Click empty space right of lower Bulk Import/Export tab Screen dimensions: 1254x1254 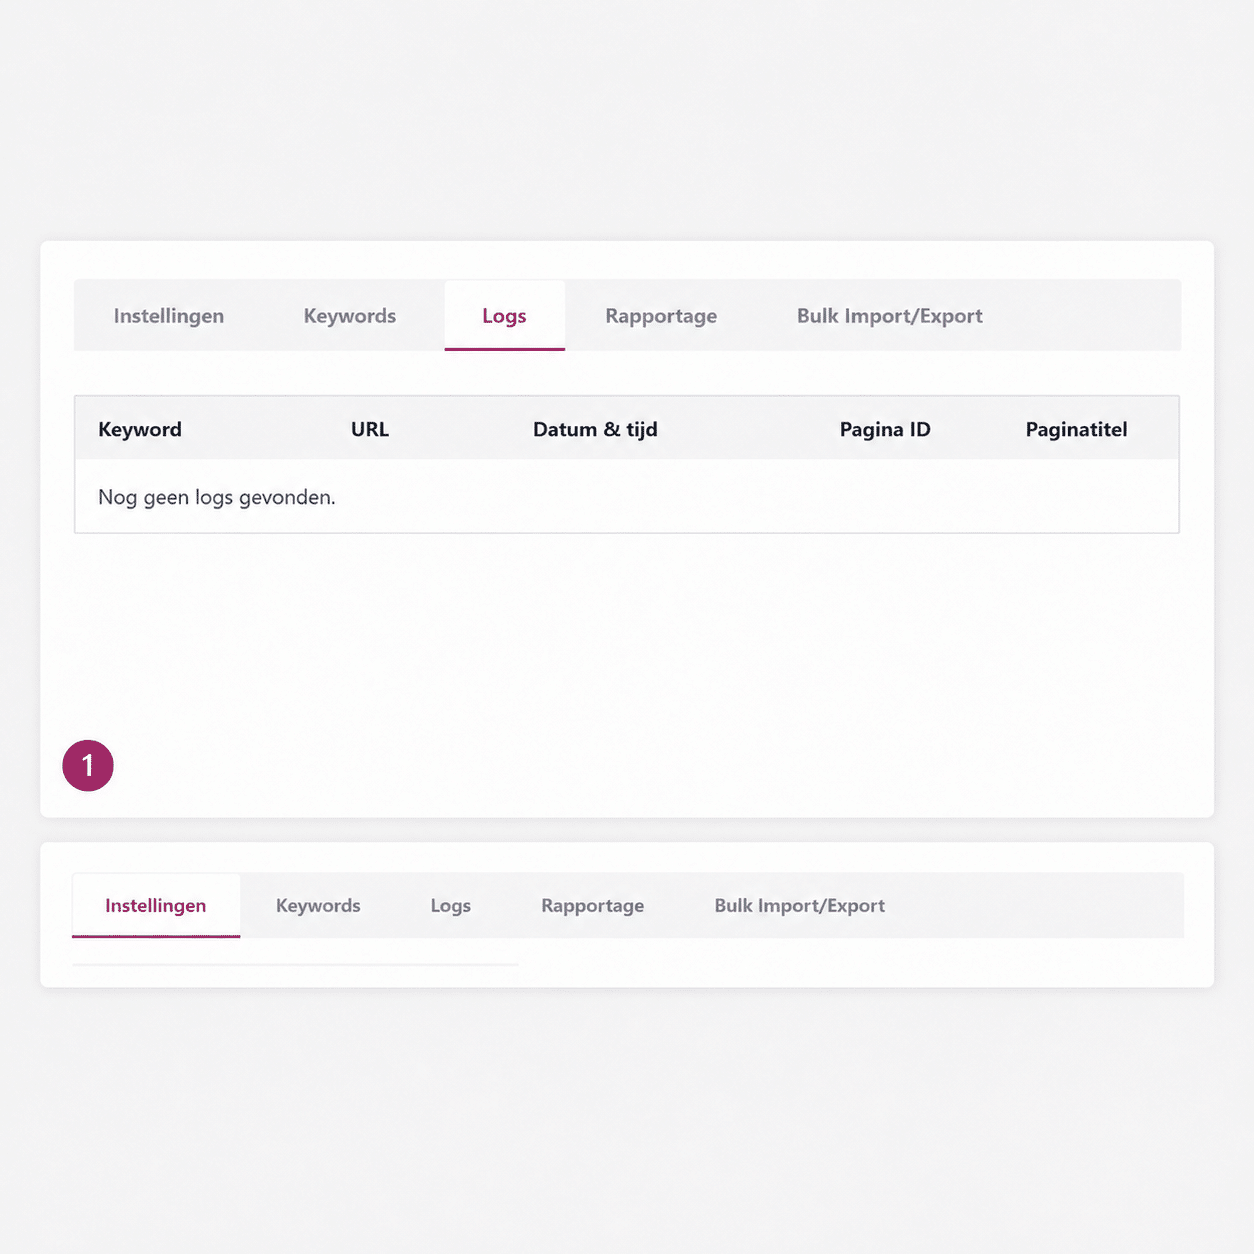(1040, 906)
